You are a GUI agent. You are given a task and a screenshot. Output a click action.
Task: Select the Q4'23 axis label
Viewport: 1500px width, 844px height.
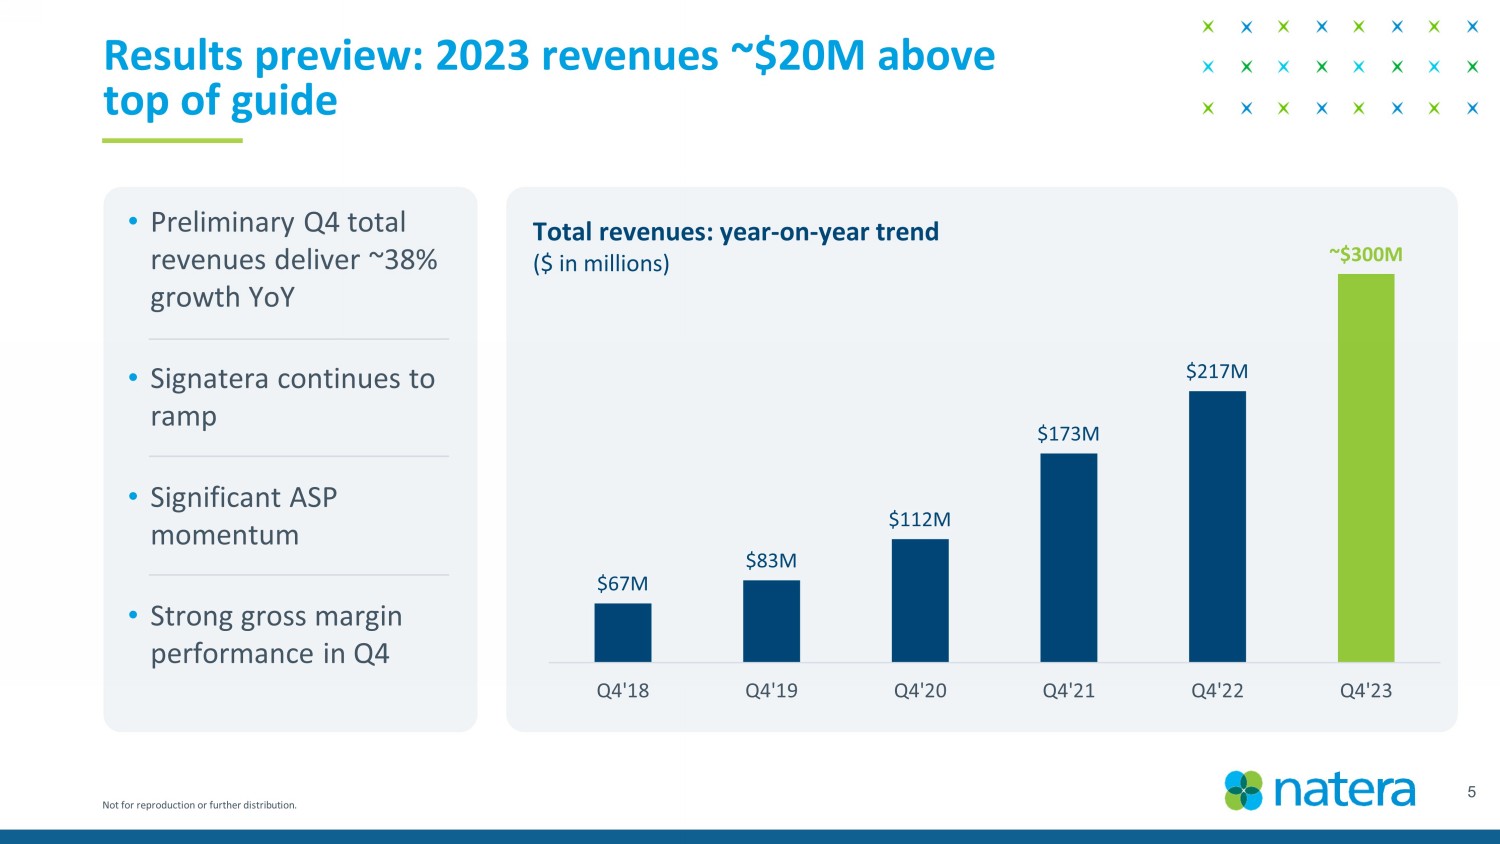[1365, 690]
